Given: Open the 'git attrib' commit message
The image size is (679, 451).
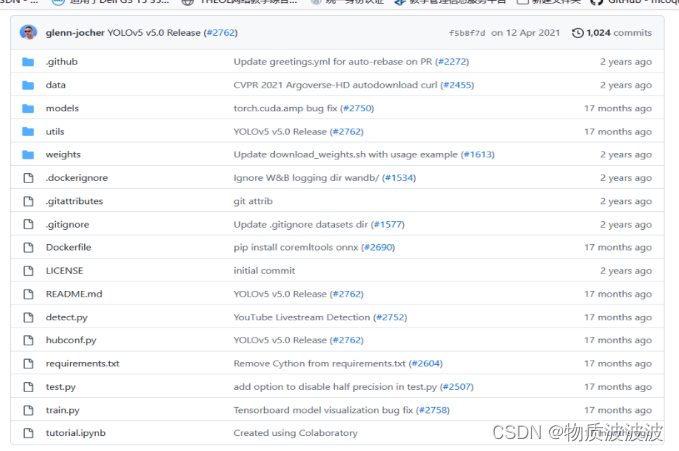Looking at the screenshot, I should (x=253, y=201).
